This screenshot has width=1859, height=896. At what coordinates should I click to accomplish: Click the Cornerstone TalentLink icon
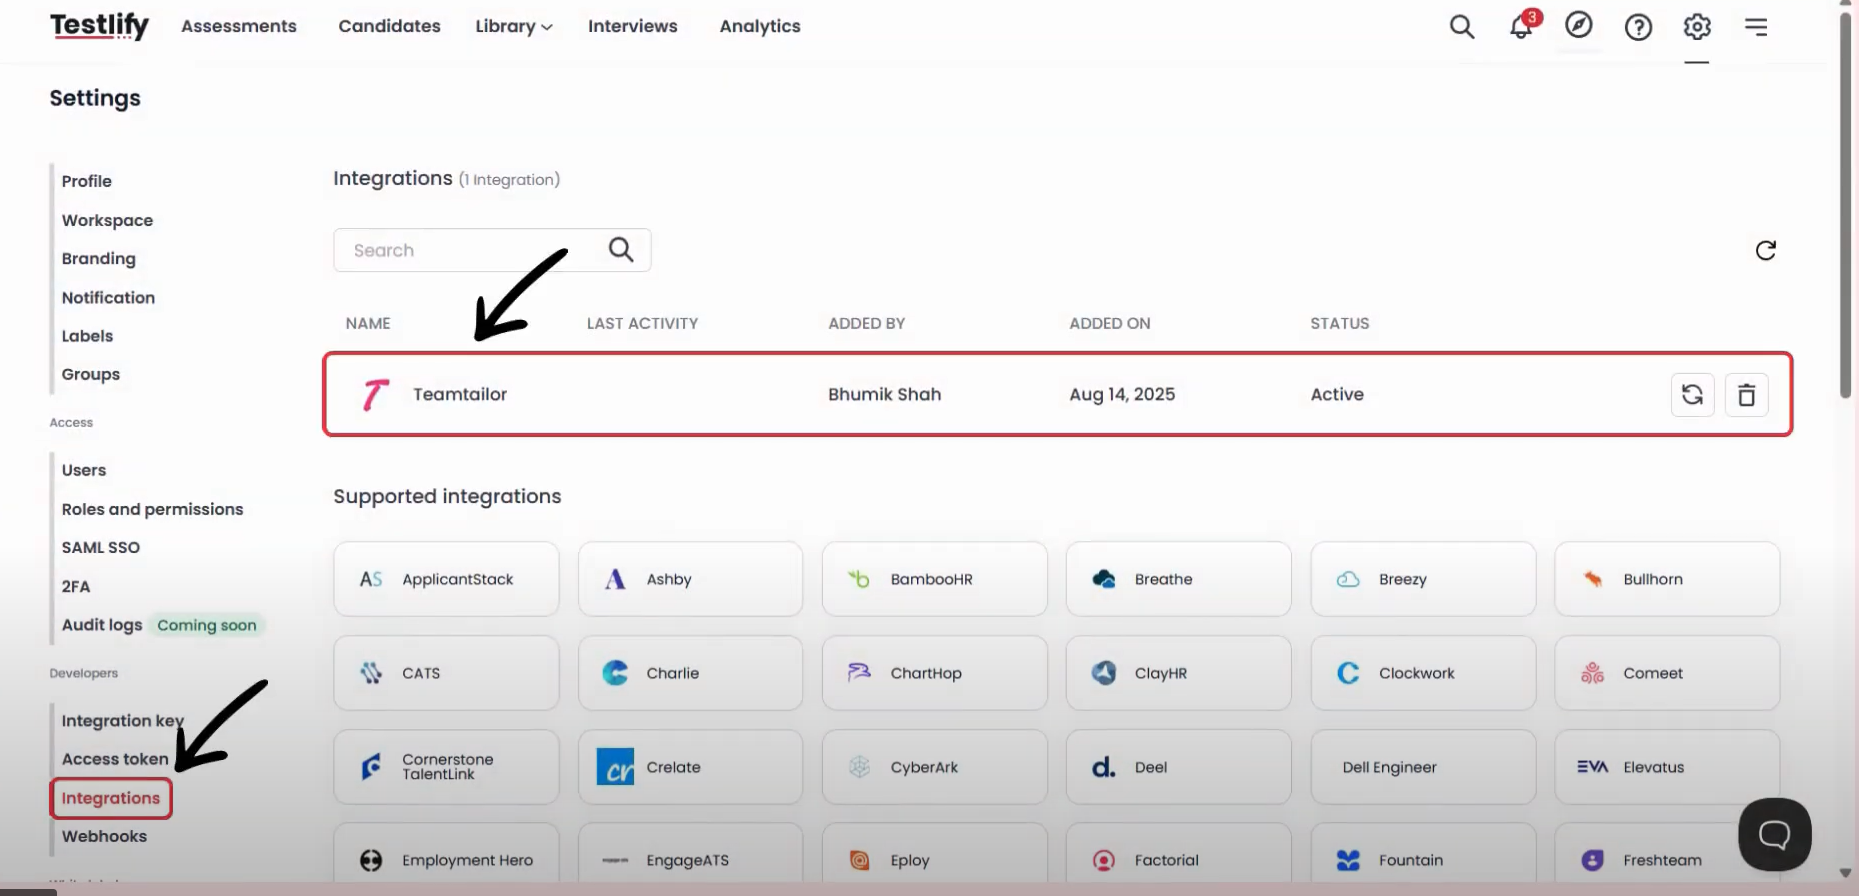371,767
